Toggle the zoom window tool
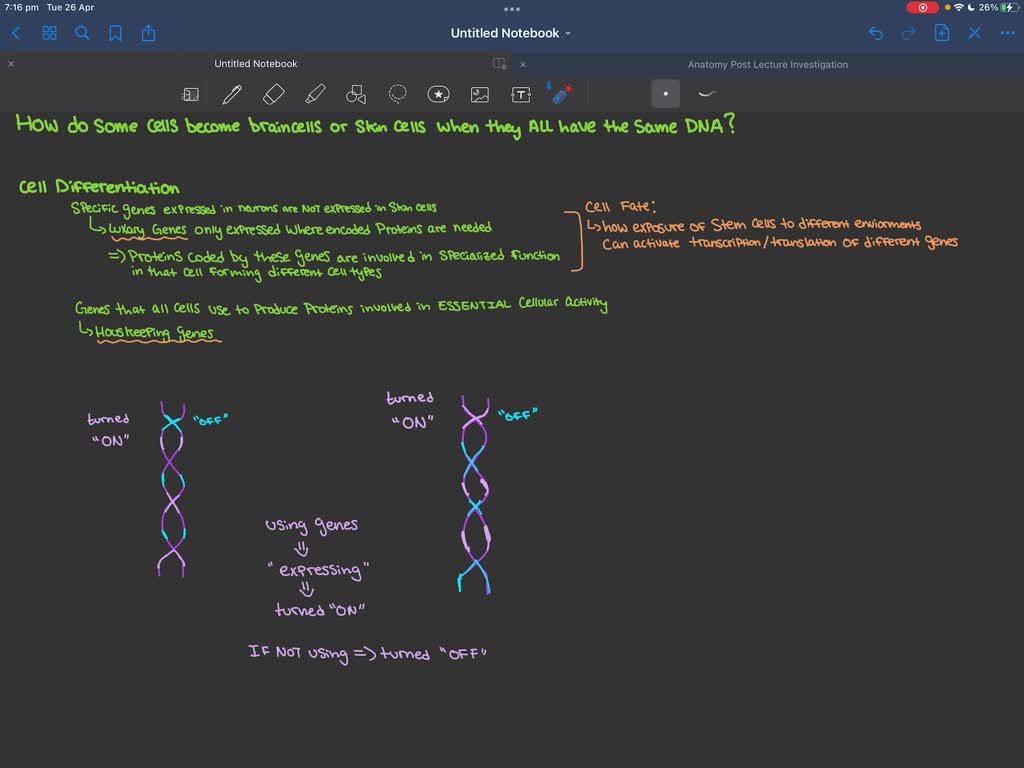The height and width of the screenshot is (768, 1024). pyautogui.click(x=190, y=95)
